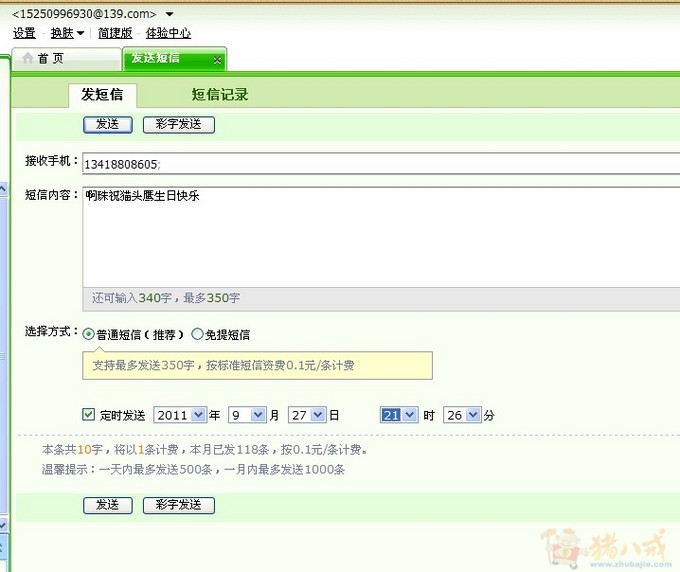Click the left sidebar scroll-up arrow
Screen dimensions: 680x572
point(3,189)
